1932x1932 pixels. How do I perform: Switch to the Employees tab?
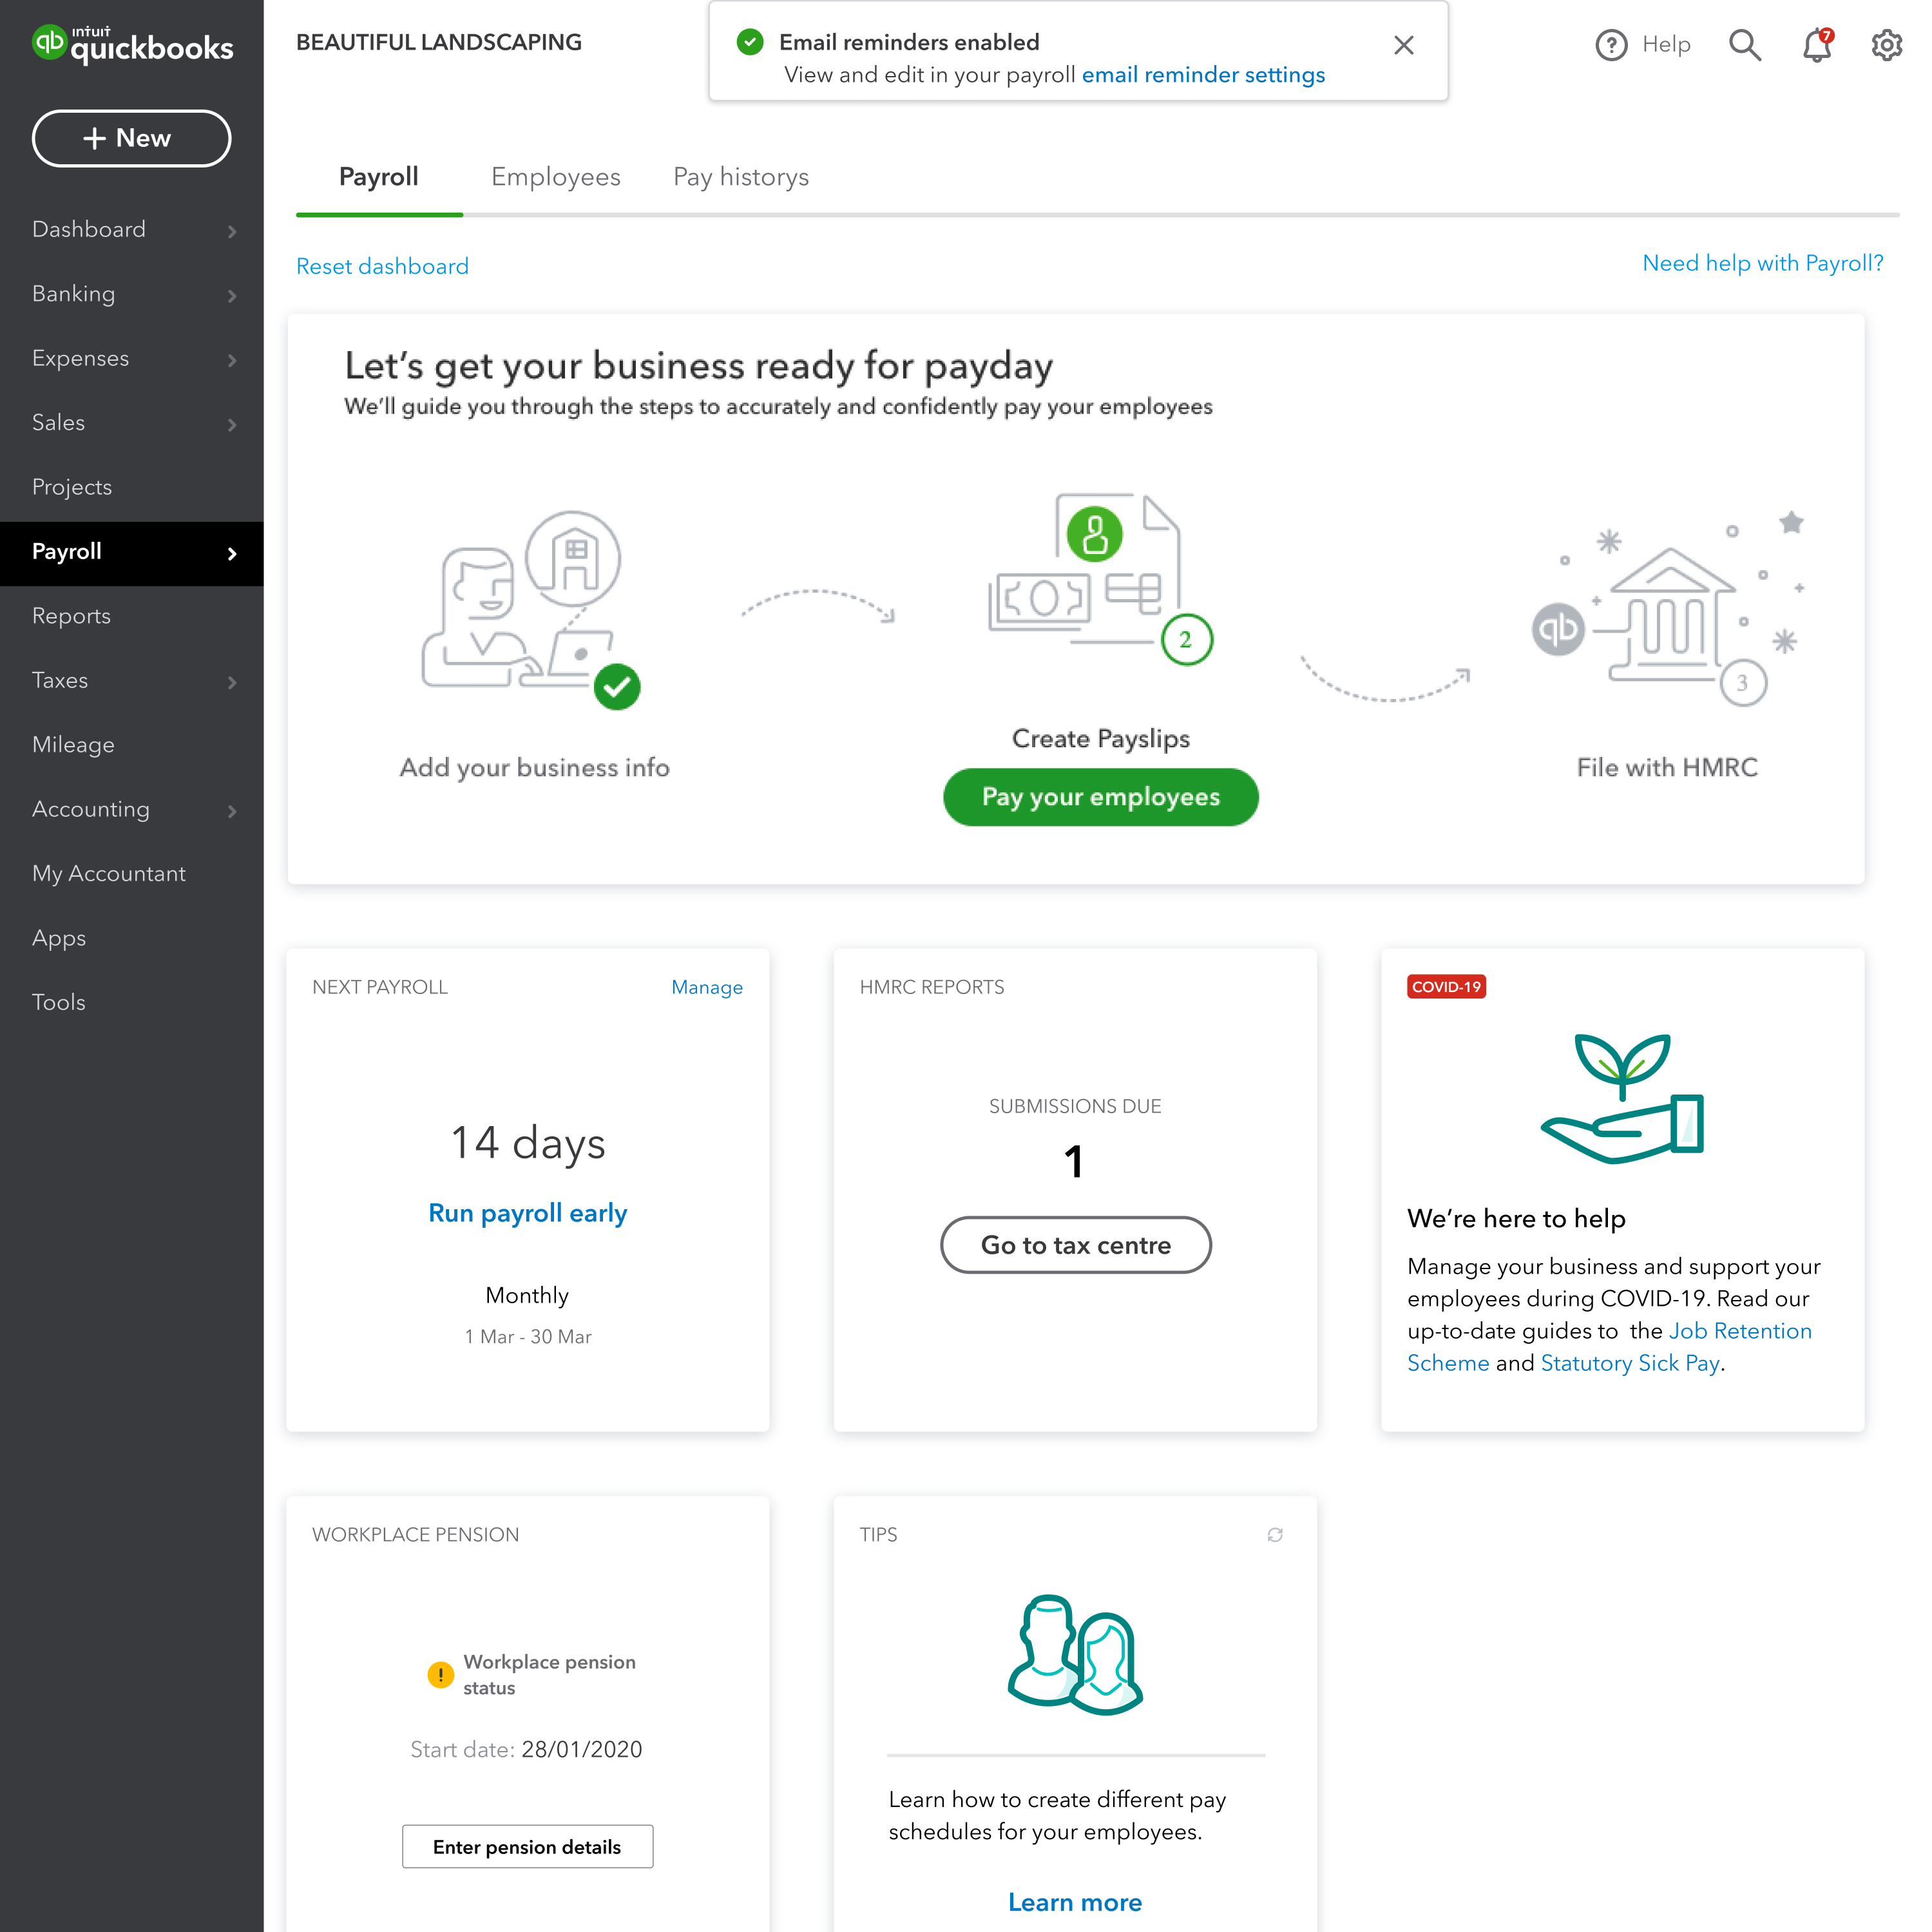pyautogui.click(x=555, y=177)
